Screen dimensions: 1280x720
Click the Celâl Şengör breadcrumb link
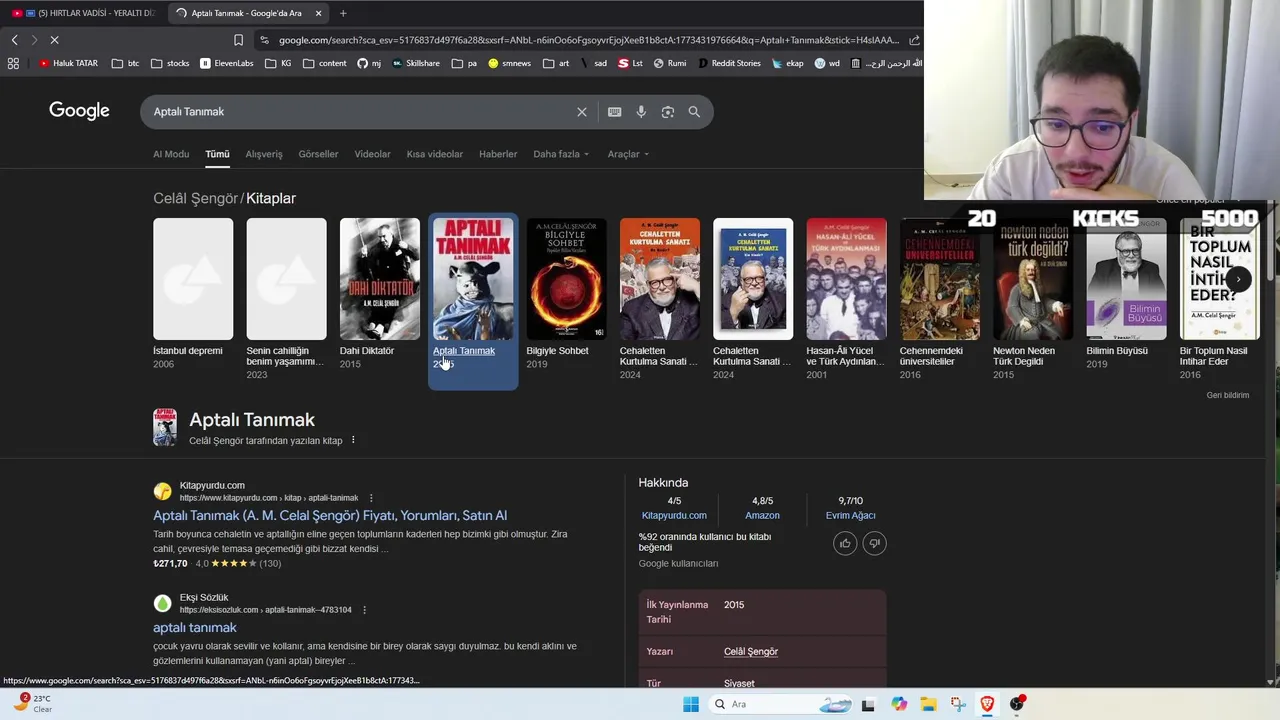(195, 198)
